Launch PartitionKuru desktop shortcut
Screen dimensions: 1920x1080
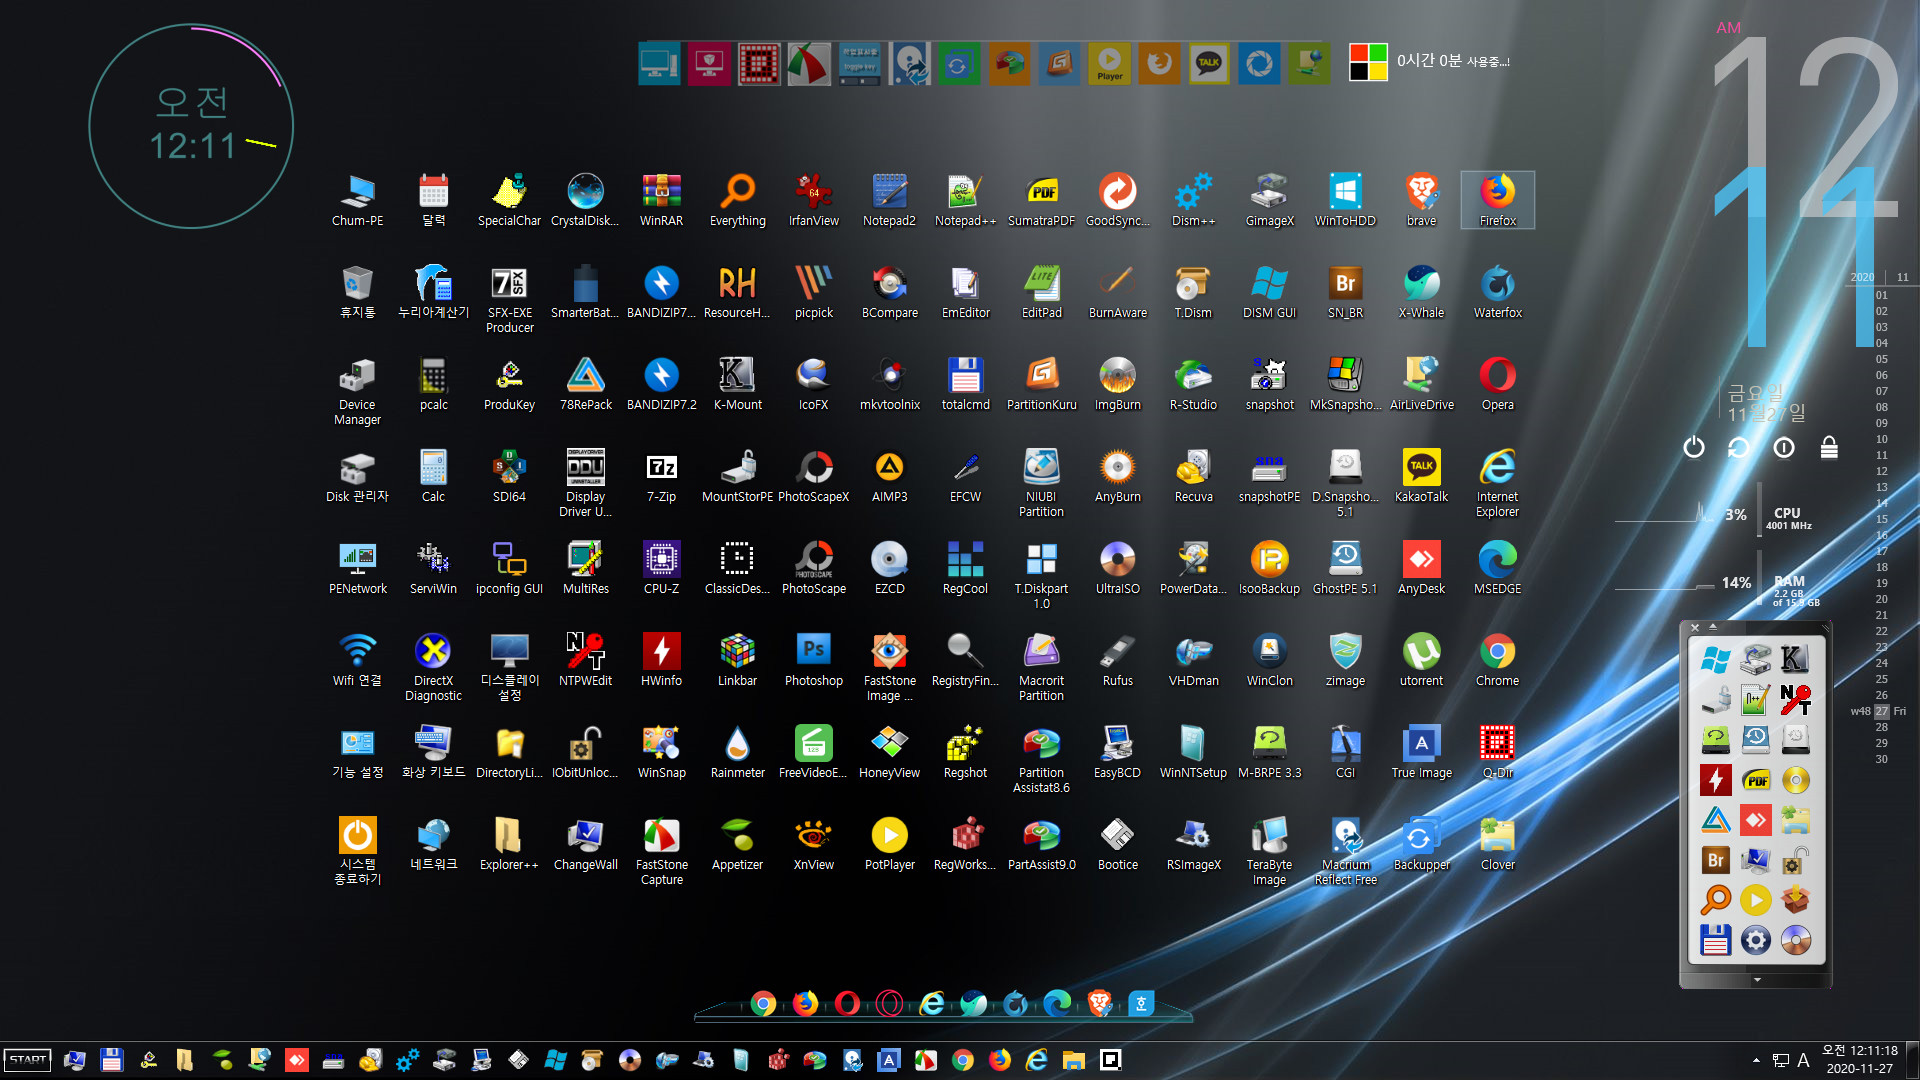click(x=1041, y=384)
